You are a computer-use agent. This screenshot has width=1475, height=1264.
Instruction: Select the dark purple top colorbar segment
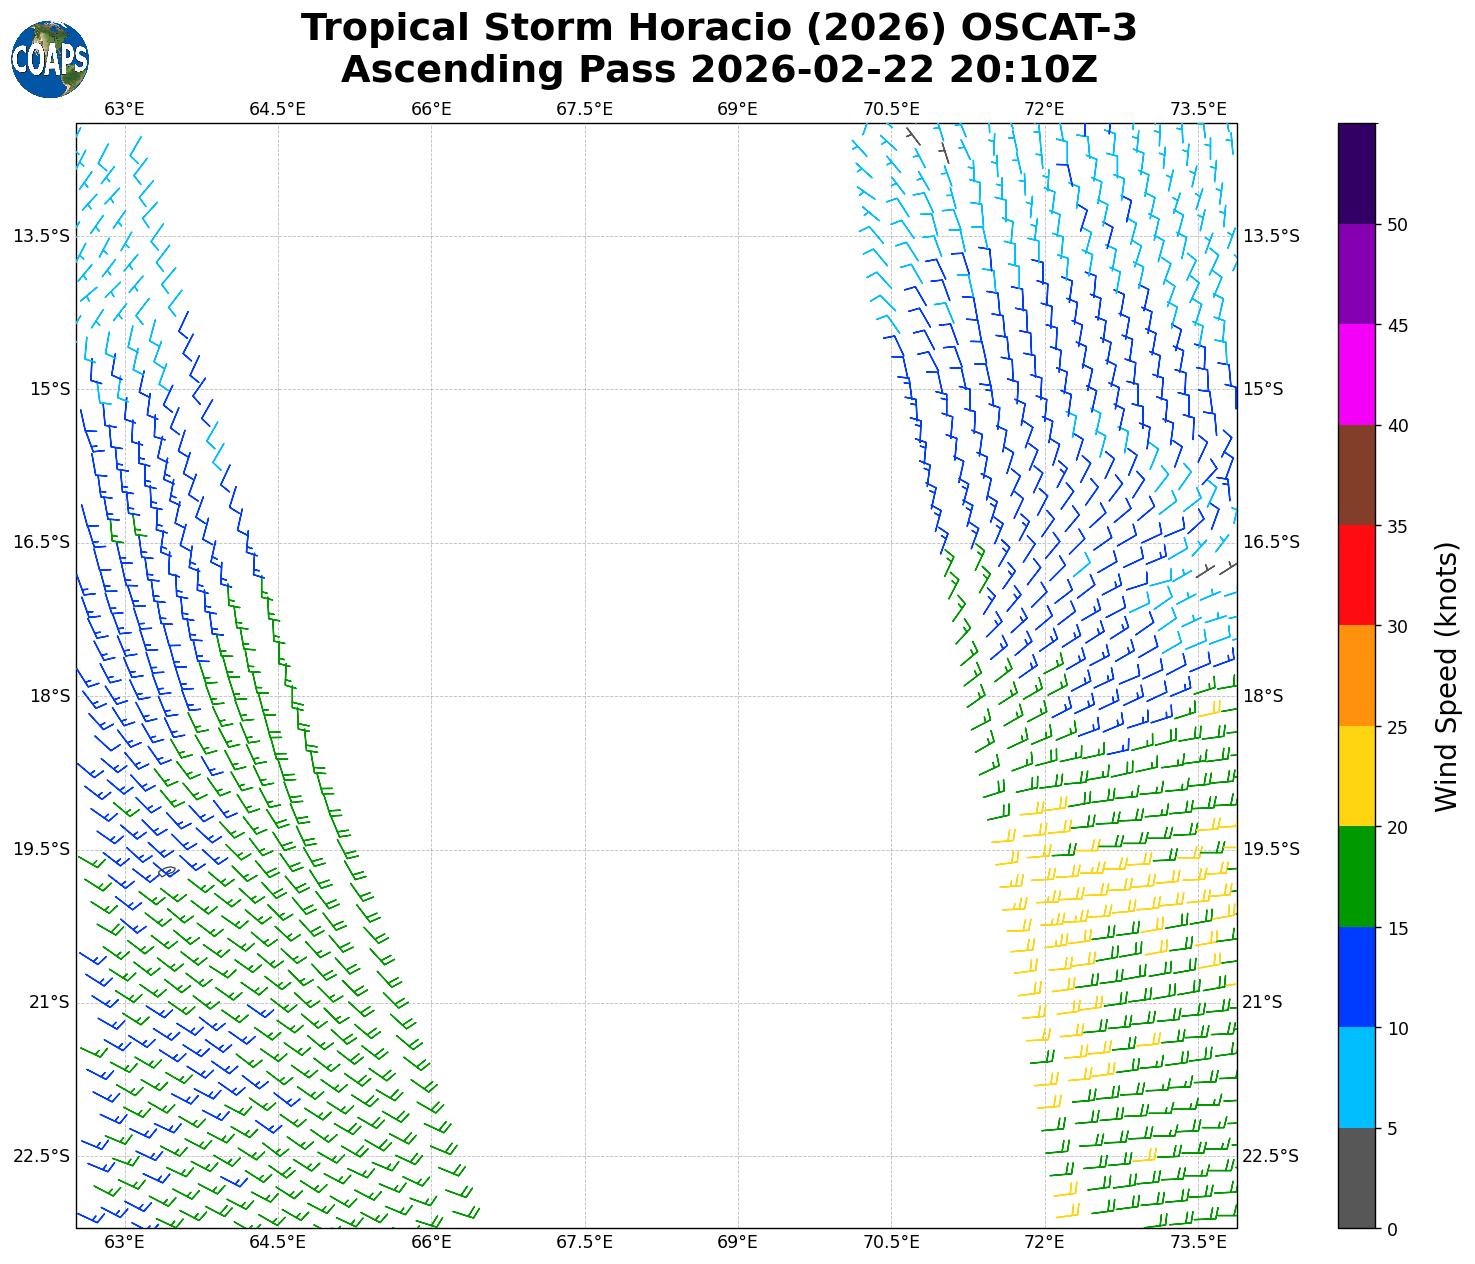(1357, 173)
